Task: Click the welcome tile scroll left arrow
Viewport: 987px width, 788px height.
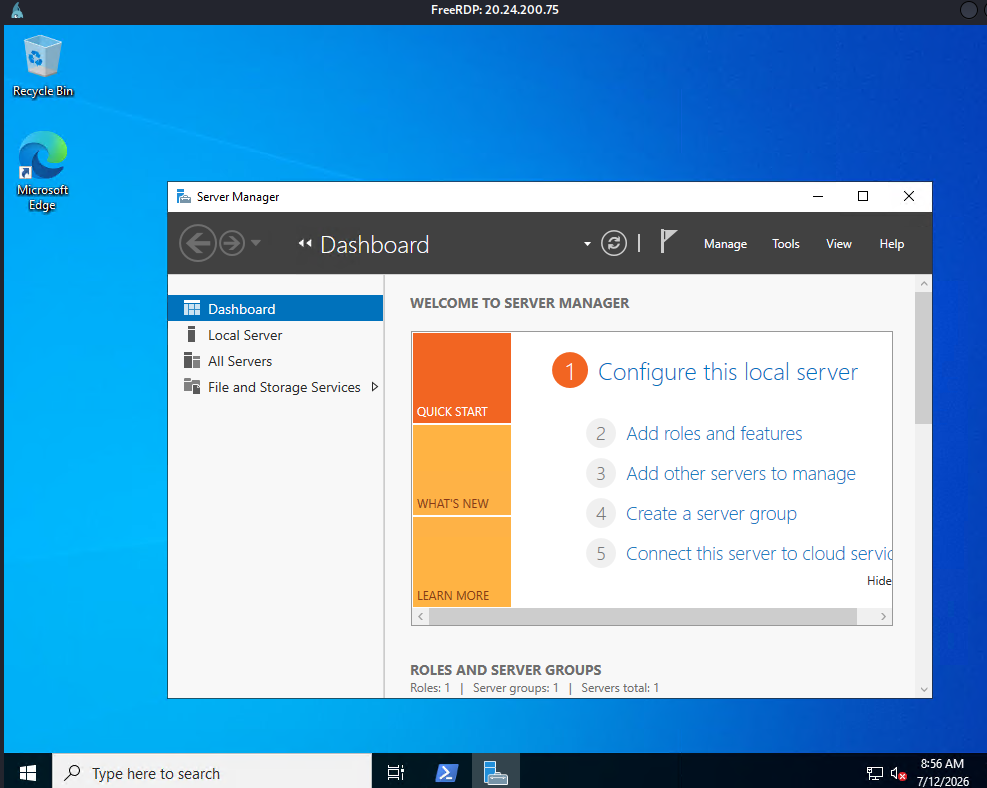Action: click(420, 616)
